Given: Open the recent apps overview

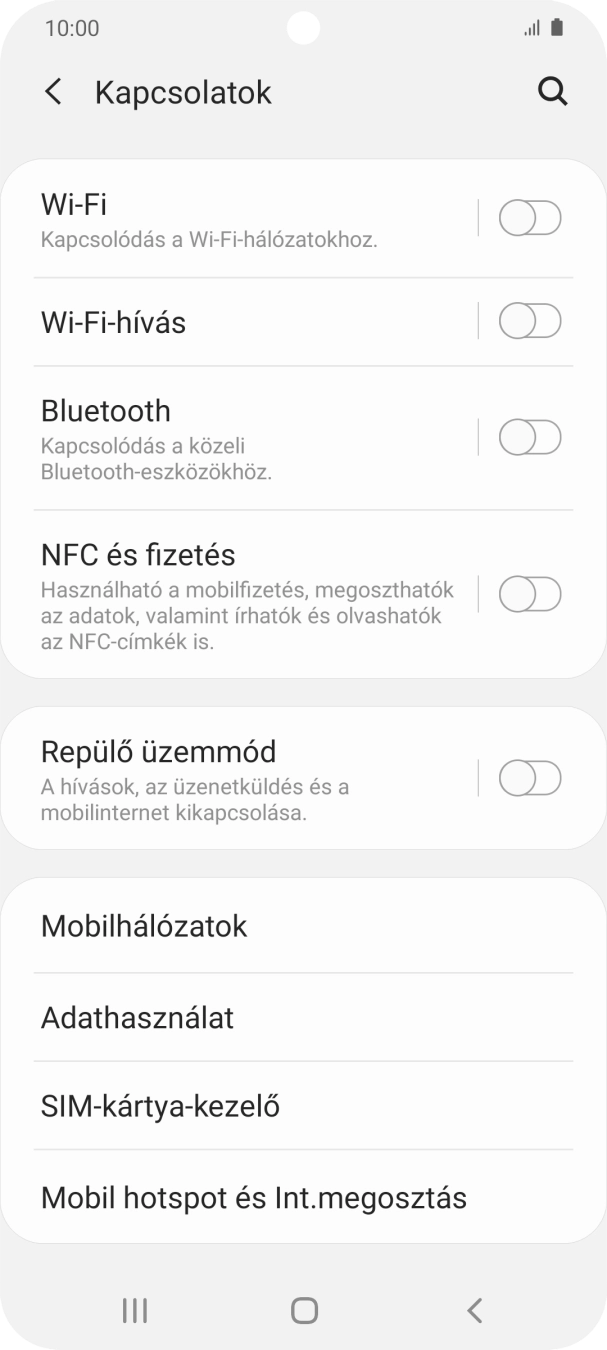Looking at the screenshot, I should pyautogui.click(x=133, y=1310).
